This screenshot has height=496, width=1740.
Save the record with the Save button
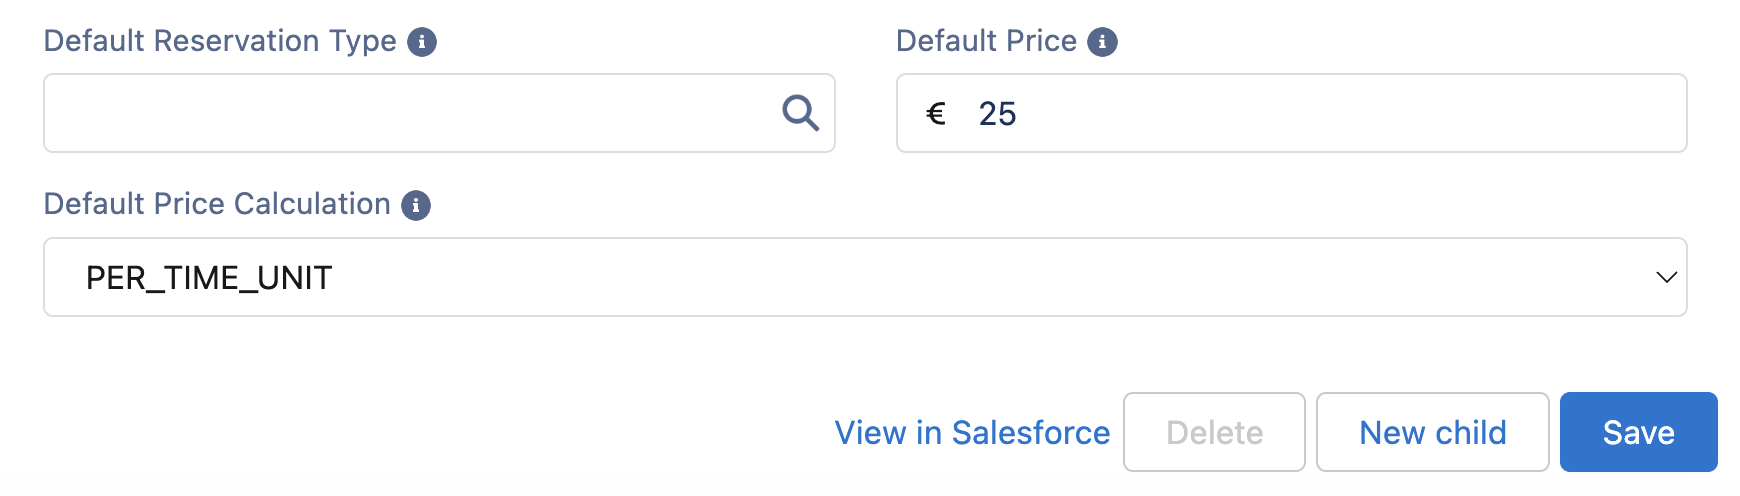[1638, 432]
